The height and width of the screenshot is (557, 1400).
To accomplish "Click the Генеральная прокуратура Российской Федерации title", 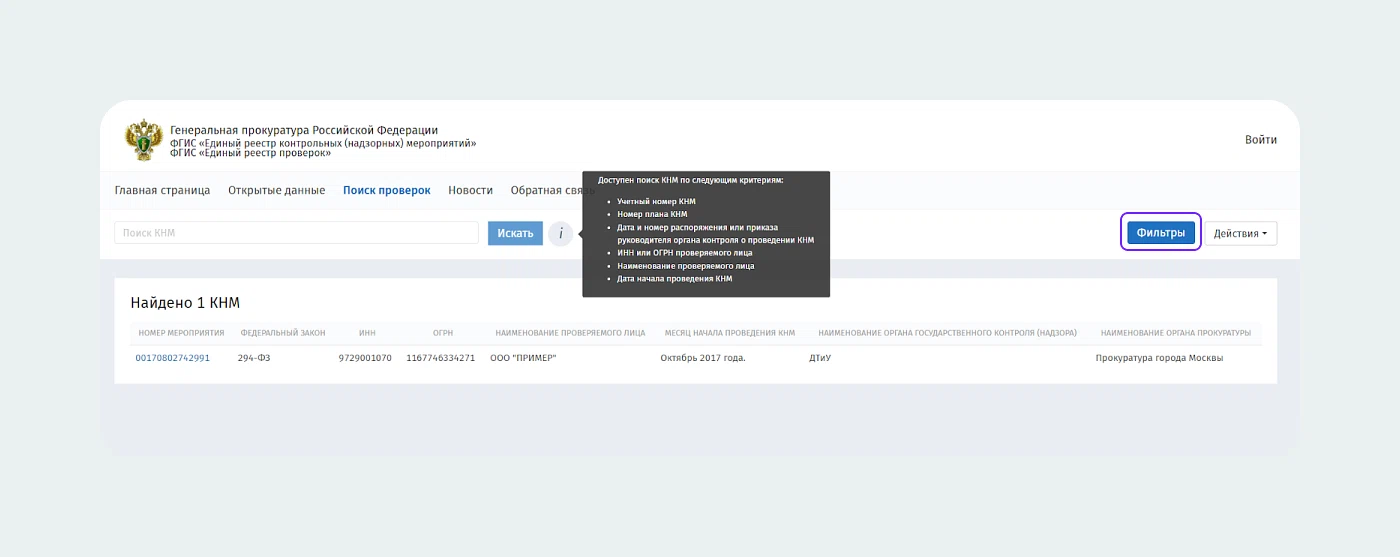I will point(304,131).
